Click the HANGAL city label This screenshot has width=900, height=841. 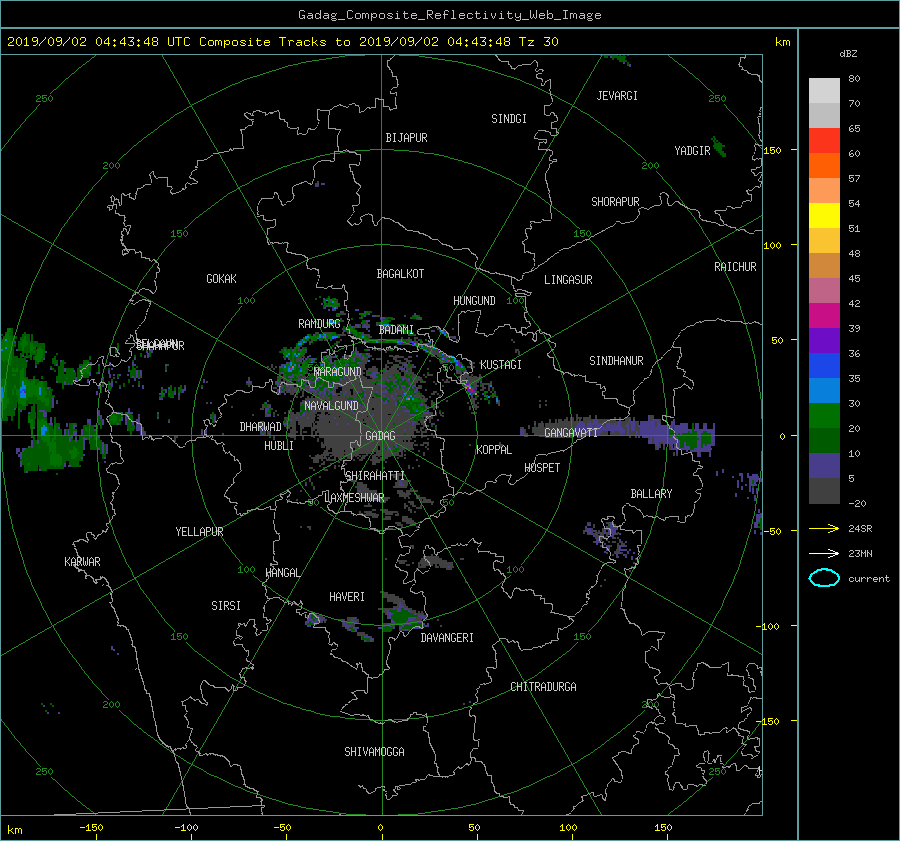point(283,573)
